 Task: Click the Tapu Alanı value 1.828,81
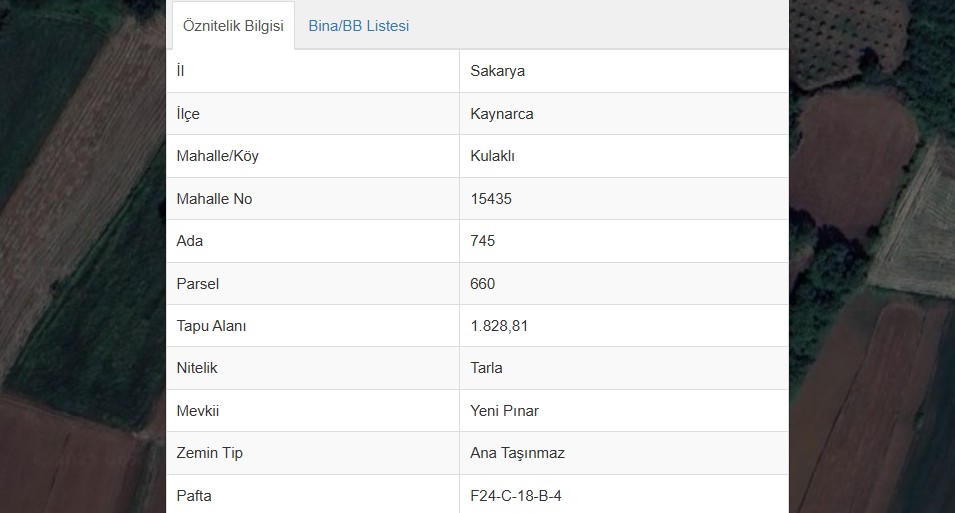pyautogui.click(x=499, y=326)
